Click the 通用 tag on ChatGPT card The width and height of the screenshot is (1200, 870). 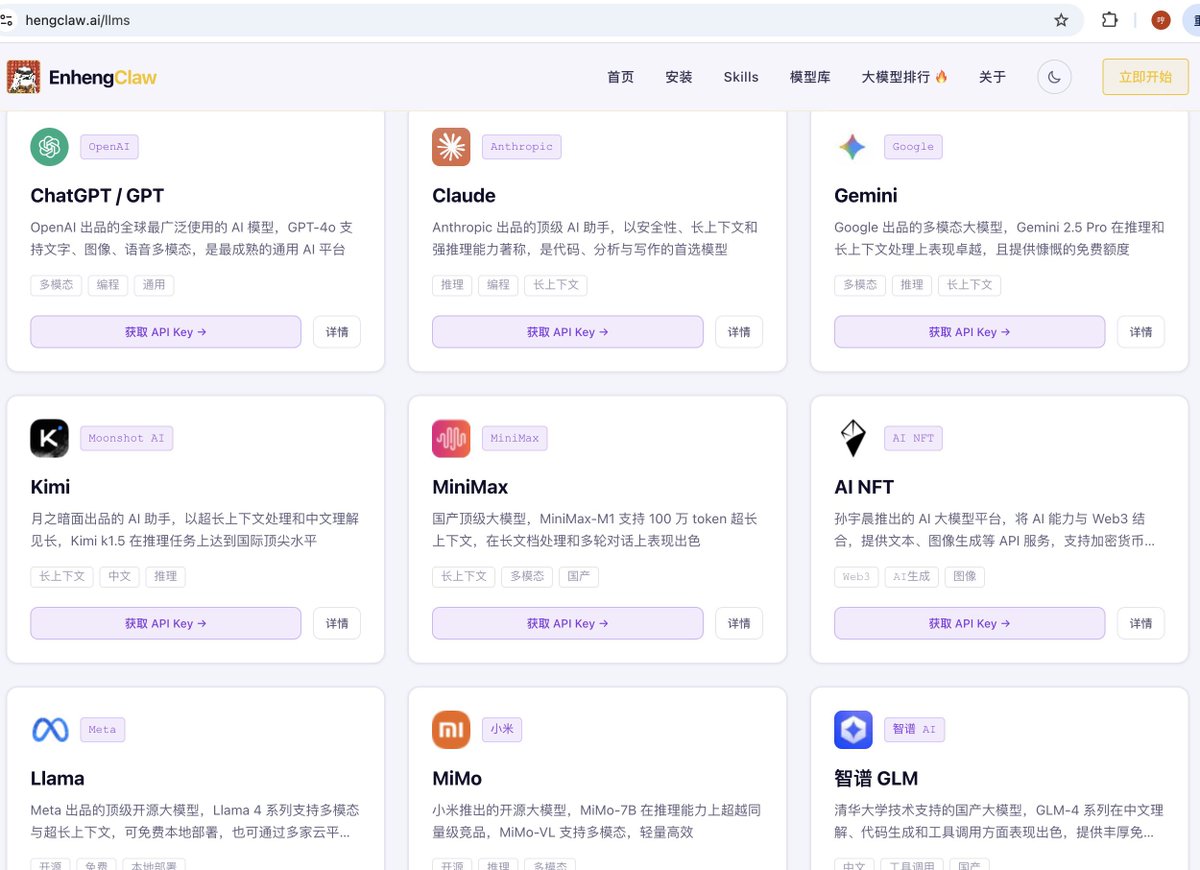154,285
